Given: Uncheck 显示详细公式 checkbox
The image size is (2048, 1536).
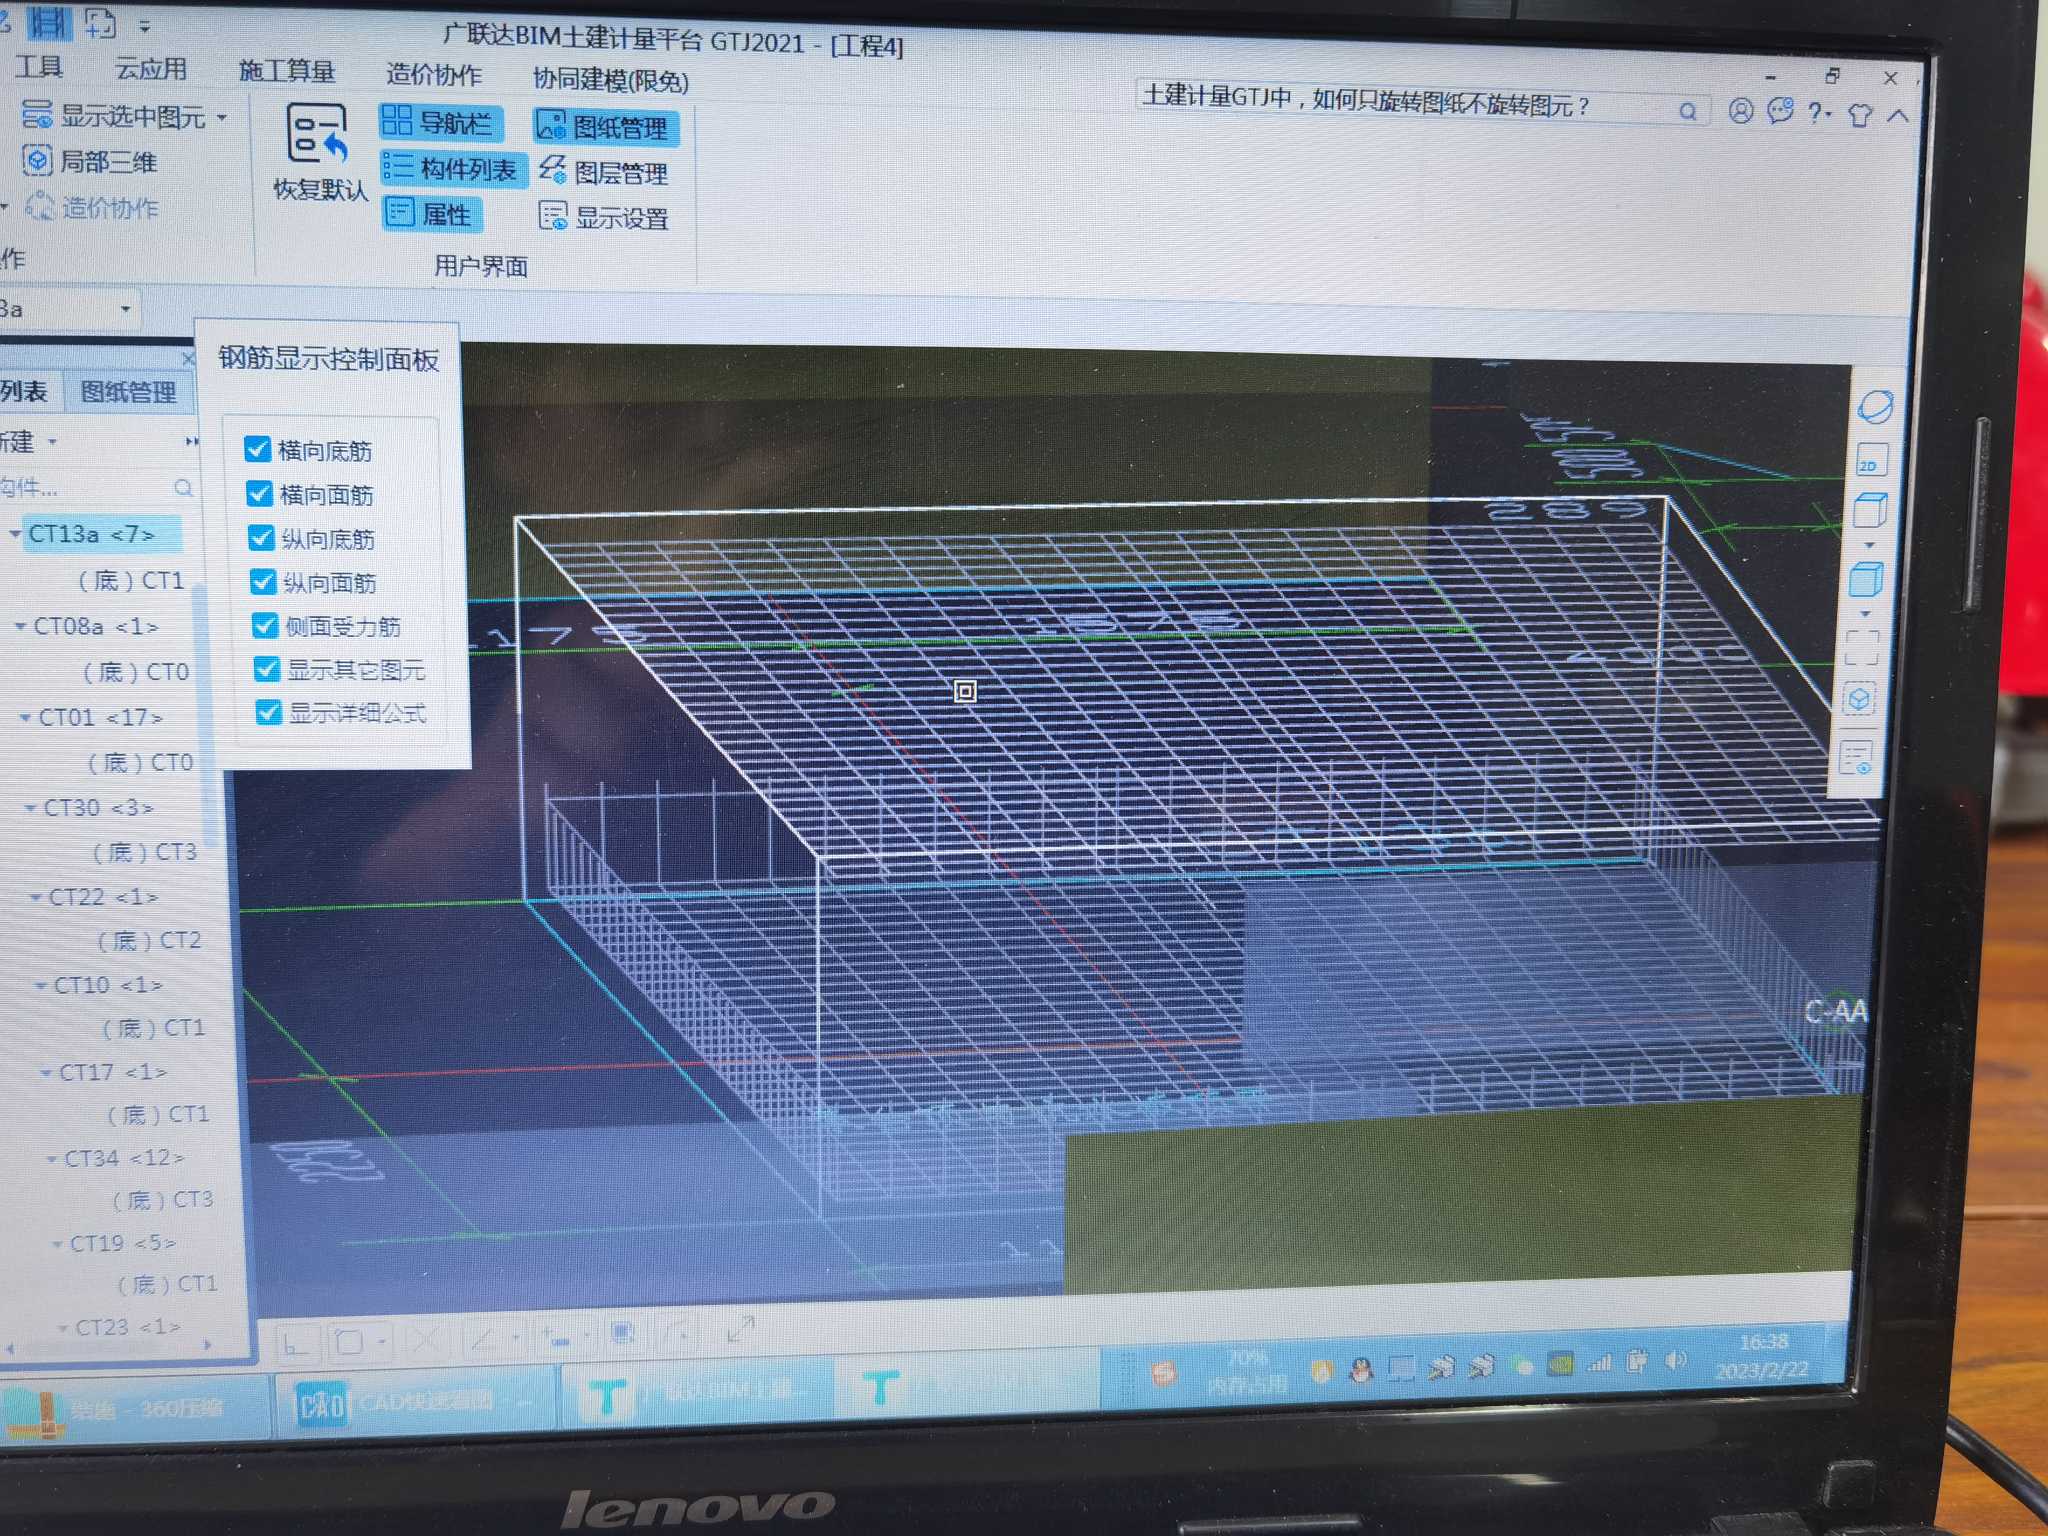Looking at the screenshot, I should (268, 711).
